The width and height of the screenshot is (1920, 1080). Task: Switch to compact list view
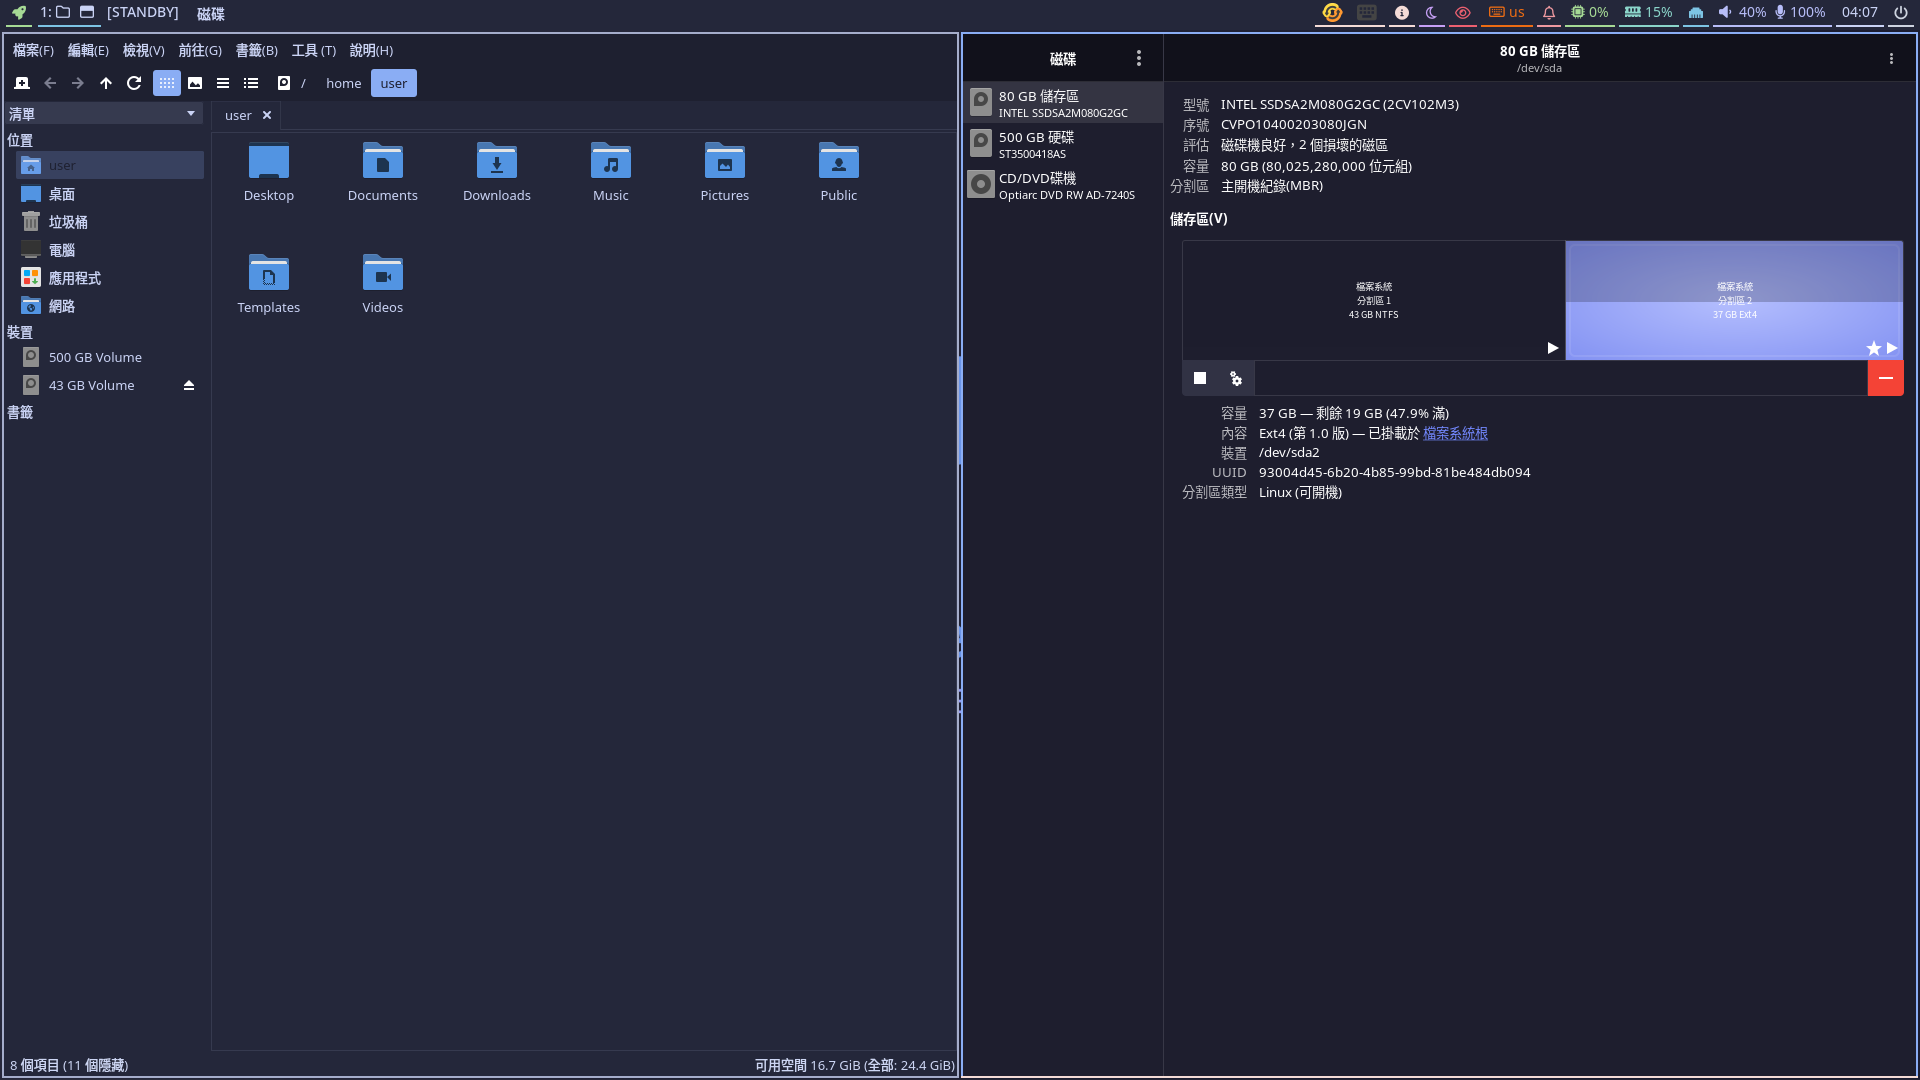(223, 83)
